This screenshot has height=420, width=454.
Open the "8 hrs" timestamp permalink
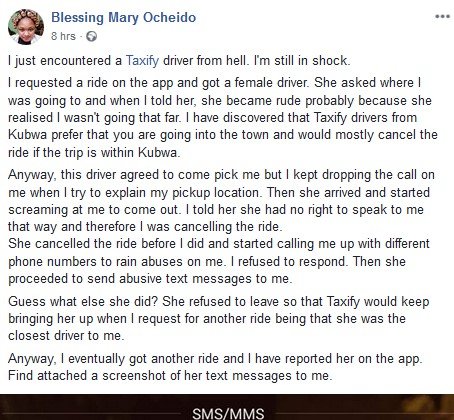point(63,36)
